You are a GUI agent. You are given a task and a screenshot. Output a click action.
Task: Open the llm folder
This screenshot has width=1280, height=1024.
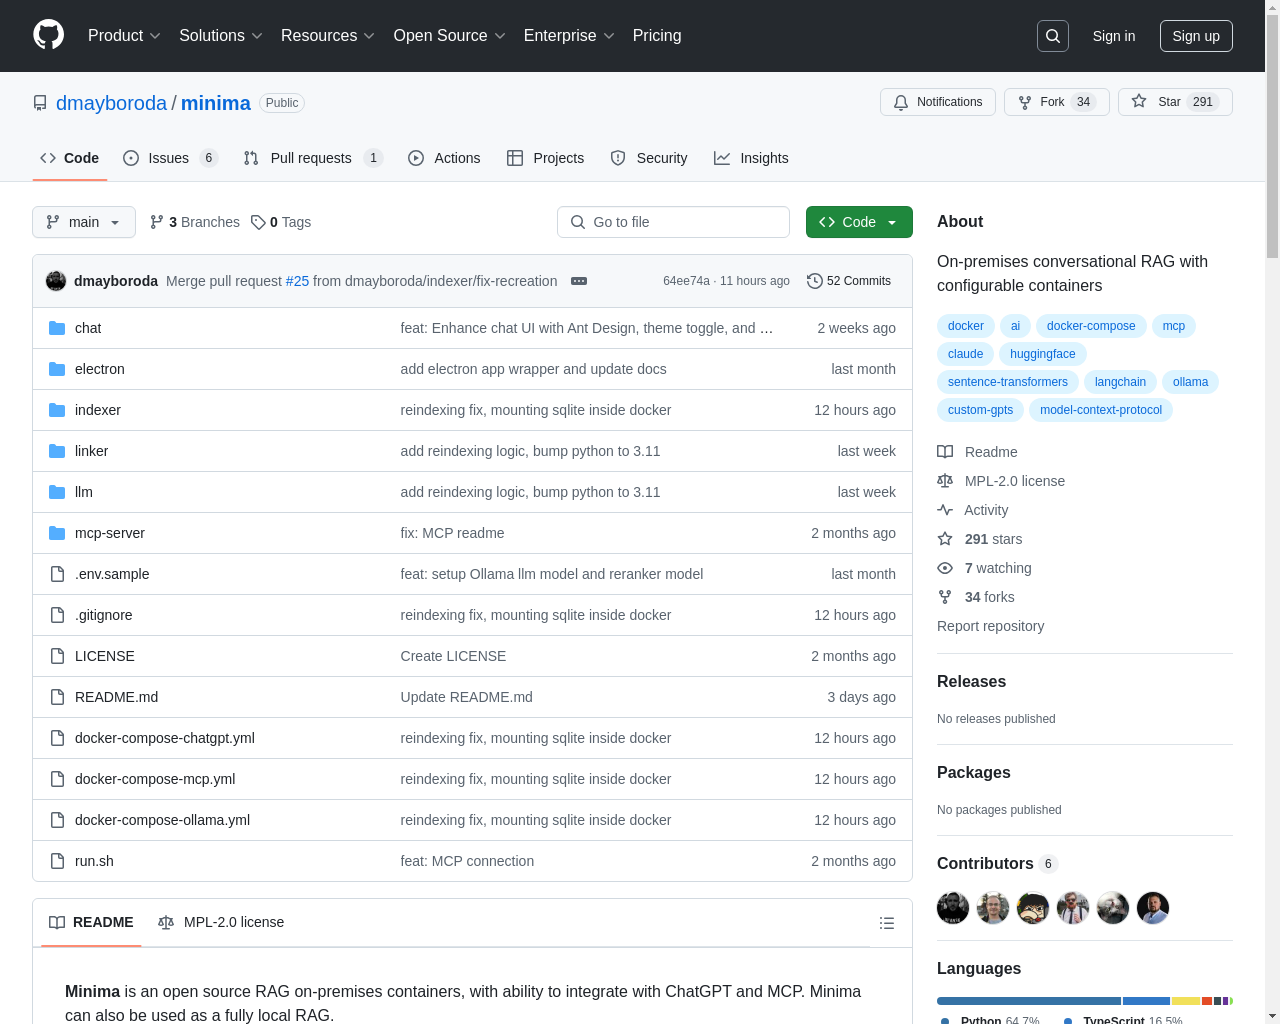tap(84, 492)
